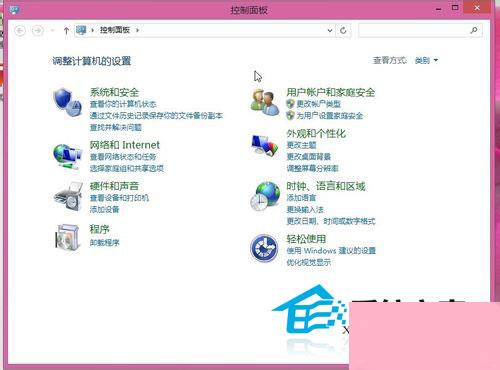Screen dimensions: 500x370
Task: Click 更改帐户类型 link
Action: point(318,104)
